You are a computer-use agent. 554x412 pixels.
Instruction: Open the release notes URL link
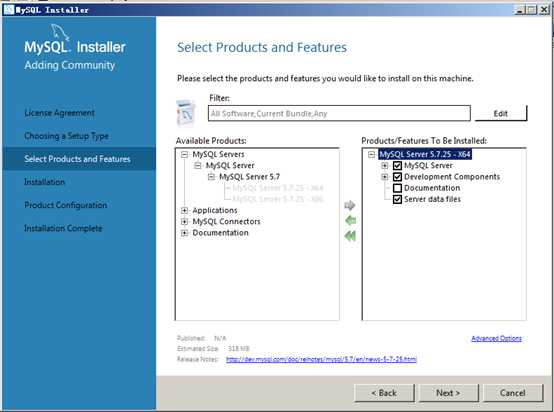[x=321, y=359]
